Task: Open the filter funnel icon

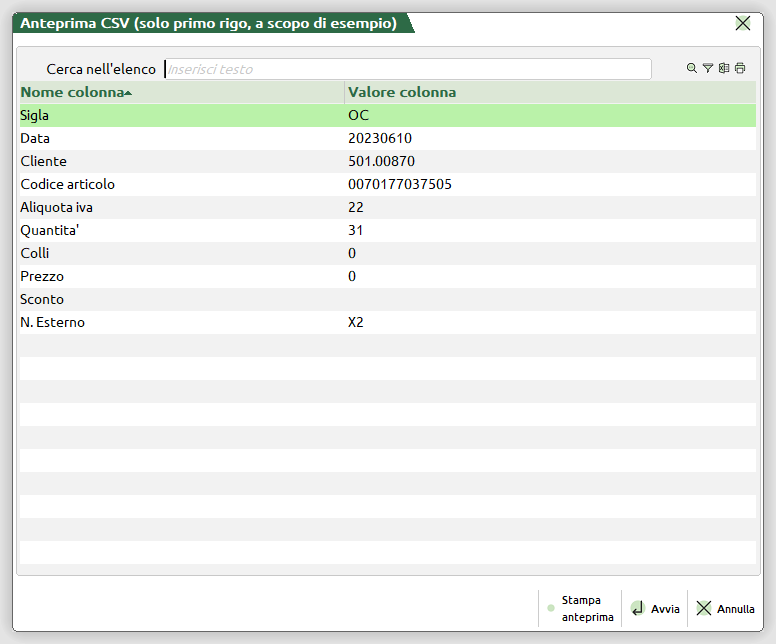Action: click(x=707, y=69)
